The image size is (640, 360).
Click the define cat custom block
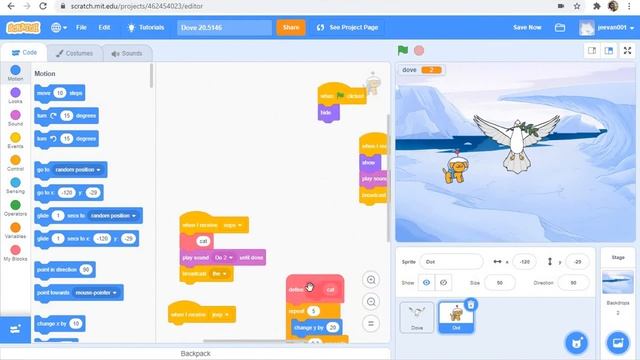(x=315, y=289)
